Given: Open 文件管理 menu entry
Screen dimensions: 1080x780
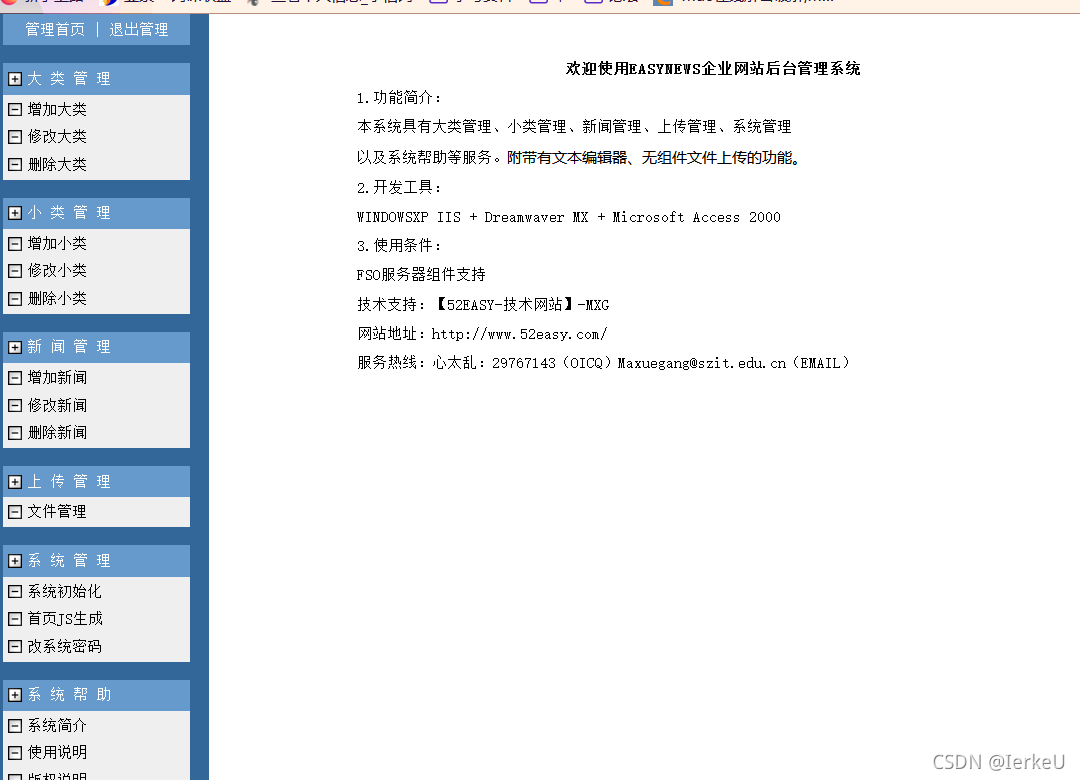Looking at the screenshot, I should tap(57, 511).
